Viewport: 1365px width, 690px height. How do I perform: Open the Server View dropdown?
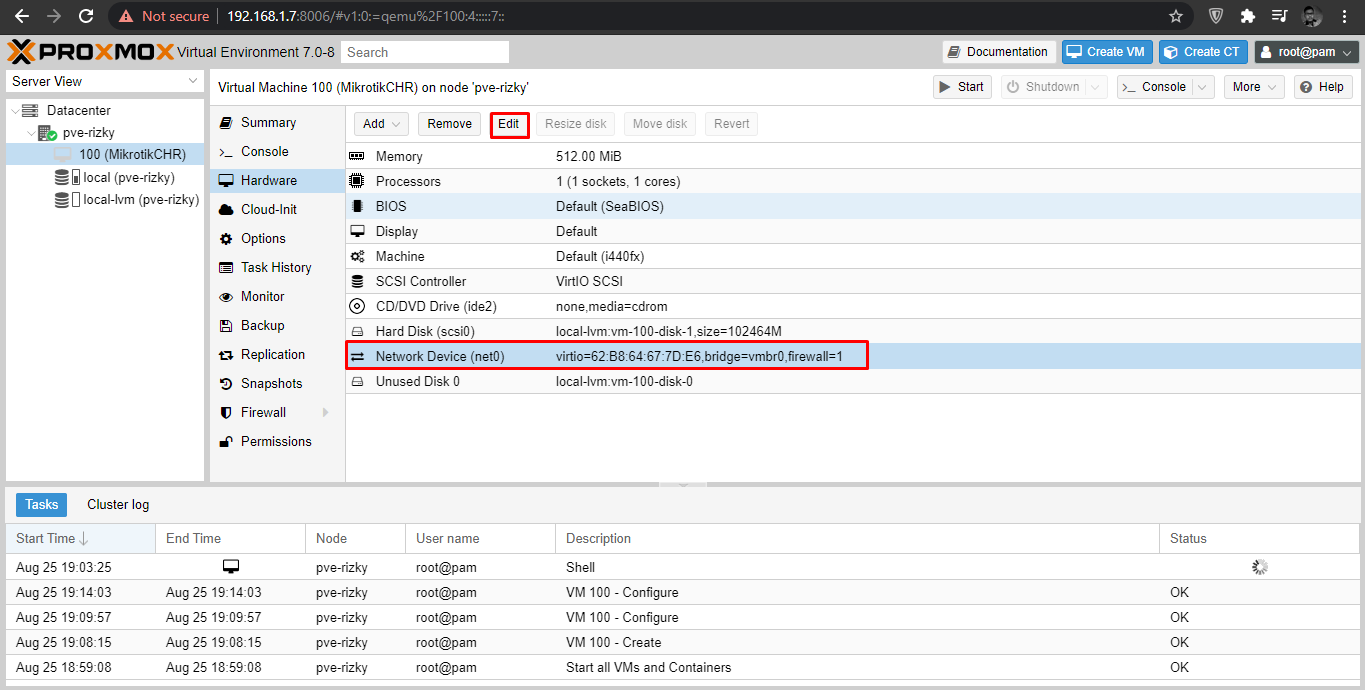point(105,81)
